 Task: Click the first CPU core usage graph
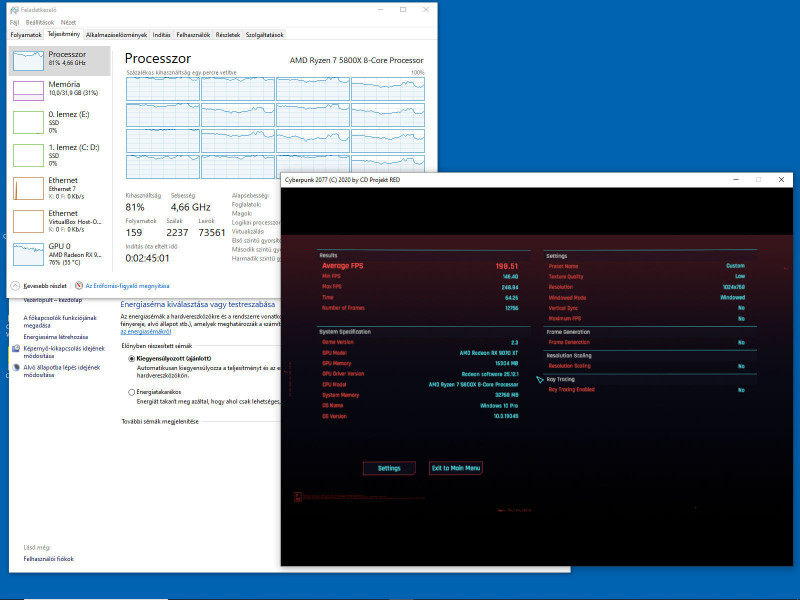(163, 89)
